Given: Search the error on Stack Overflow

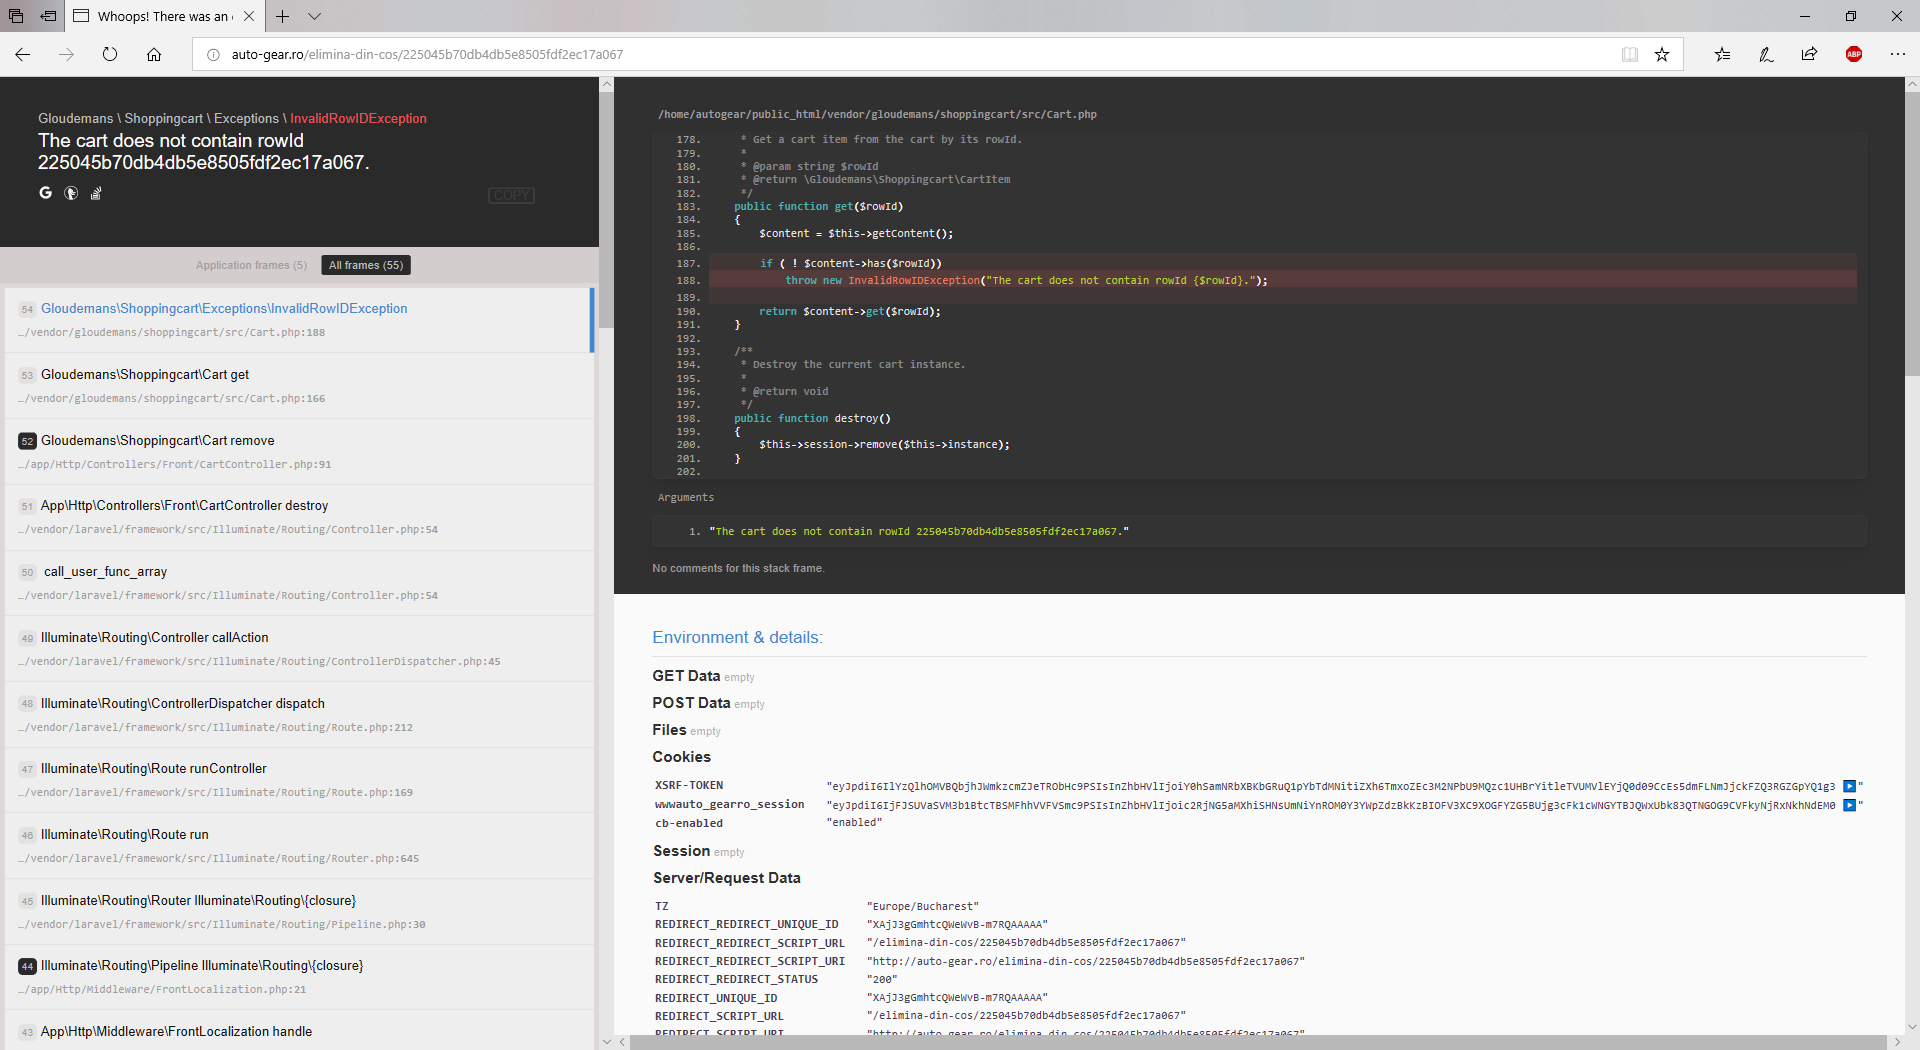Looking at the screenshot, I should click(96, 193).
